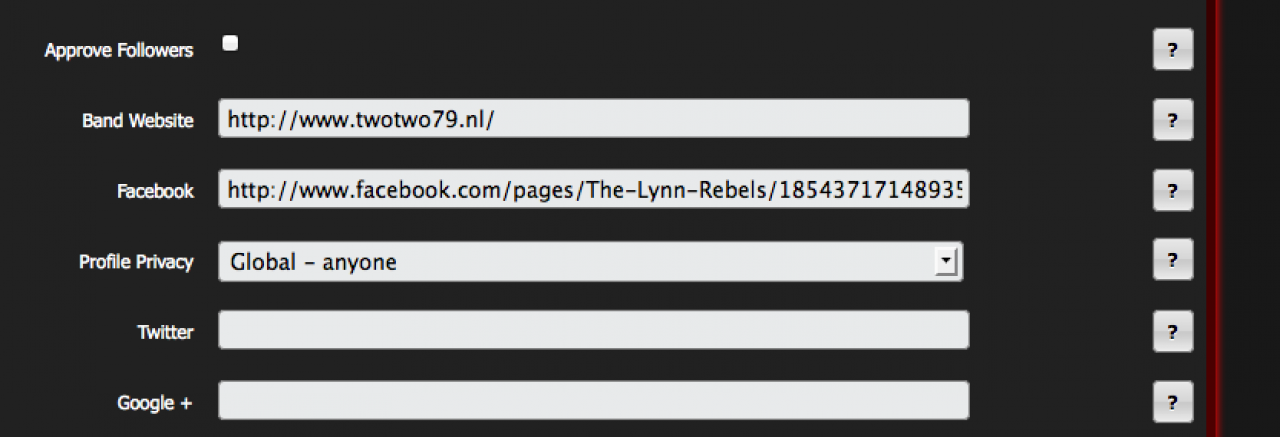Expand the Profile Privacy dropdown arrow
The height and width of the screenshot is (437, 1280).
pos(944,262)
